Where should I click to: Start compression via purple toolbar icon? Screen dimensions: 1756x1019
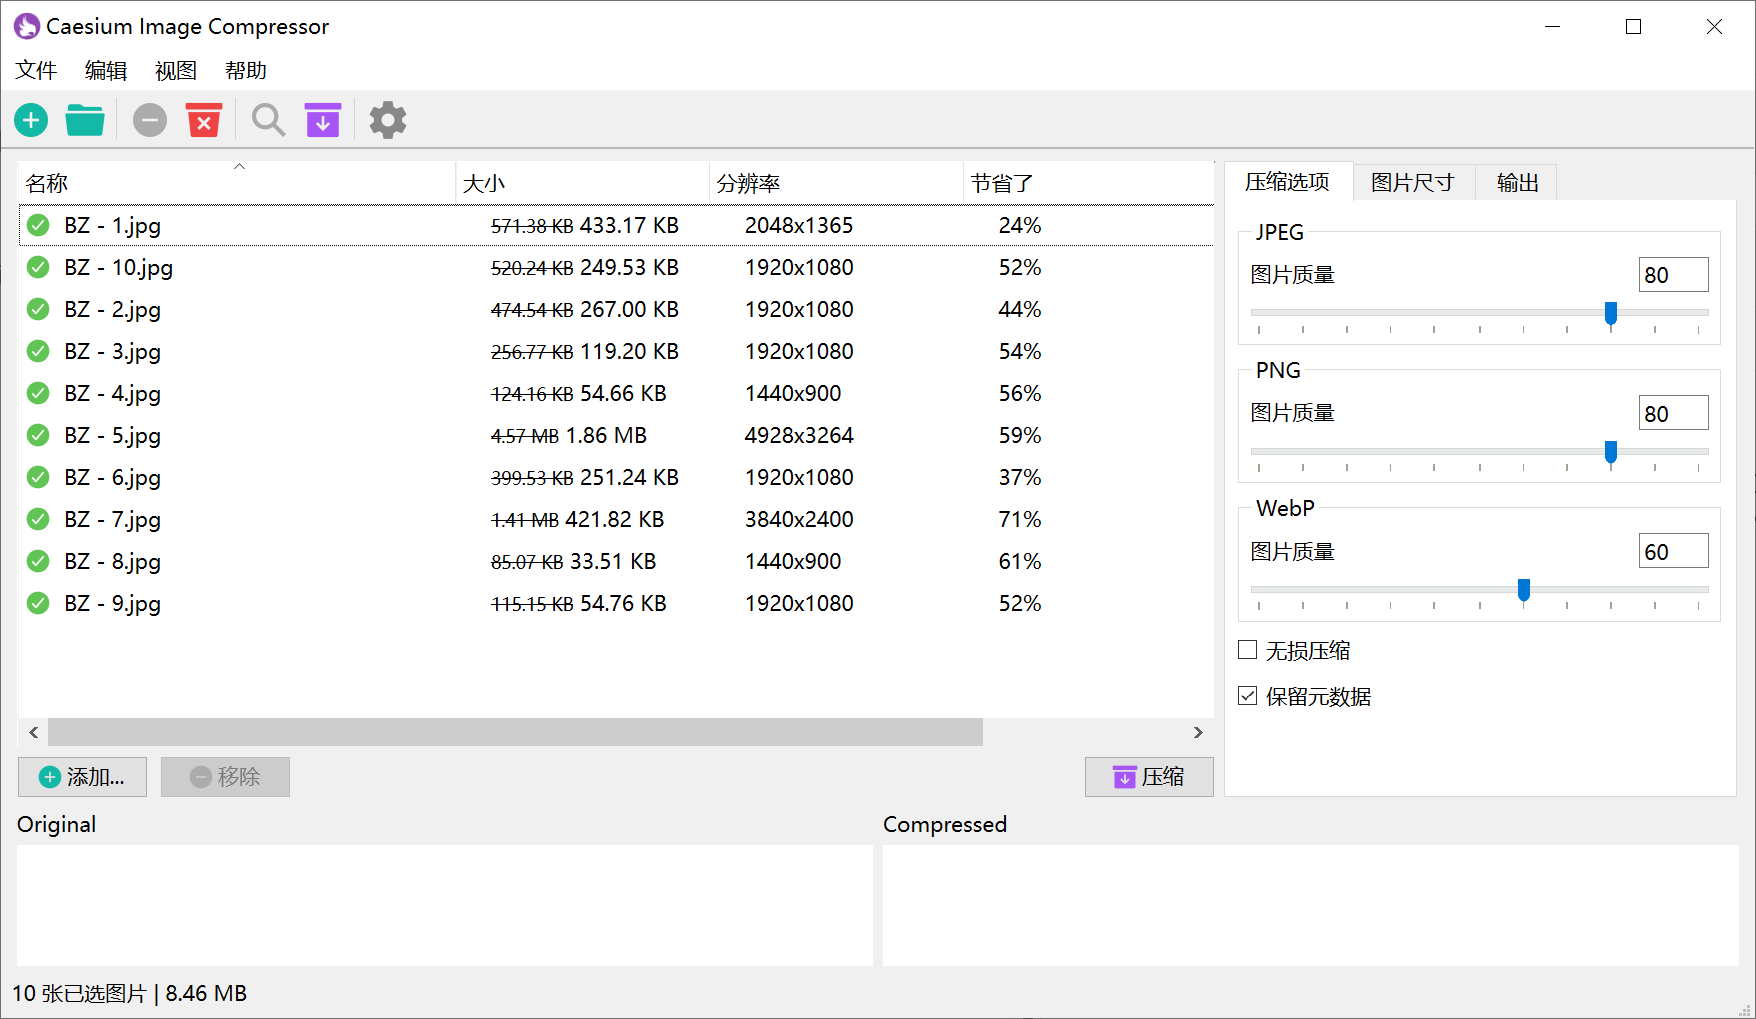(x=323, y=120)
